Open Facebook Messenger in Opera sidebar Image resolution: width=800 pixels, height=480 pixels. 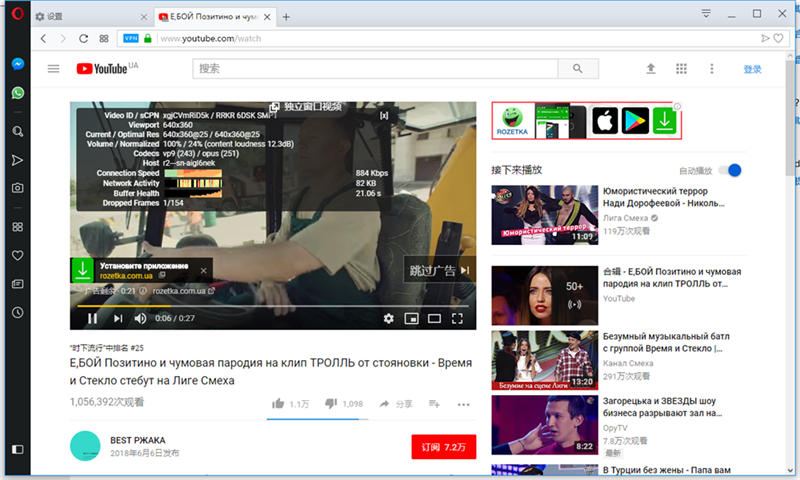pos(17,64)
